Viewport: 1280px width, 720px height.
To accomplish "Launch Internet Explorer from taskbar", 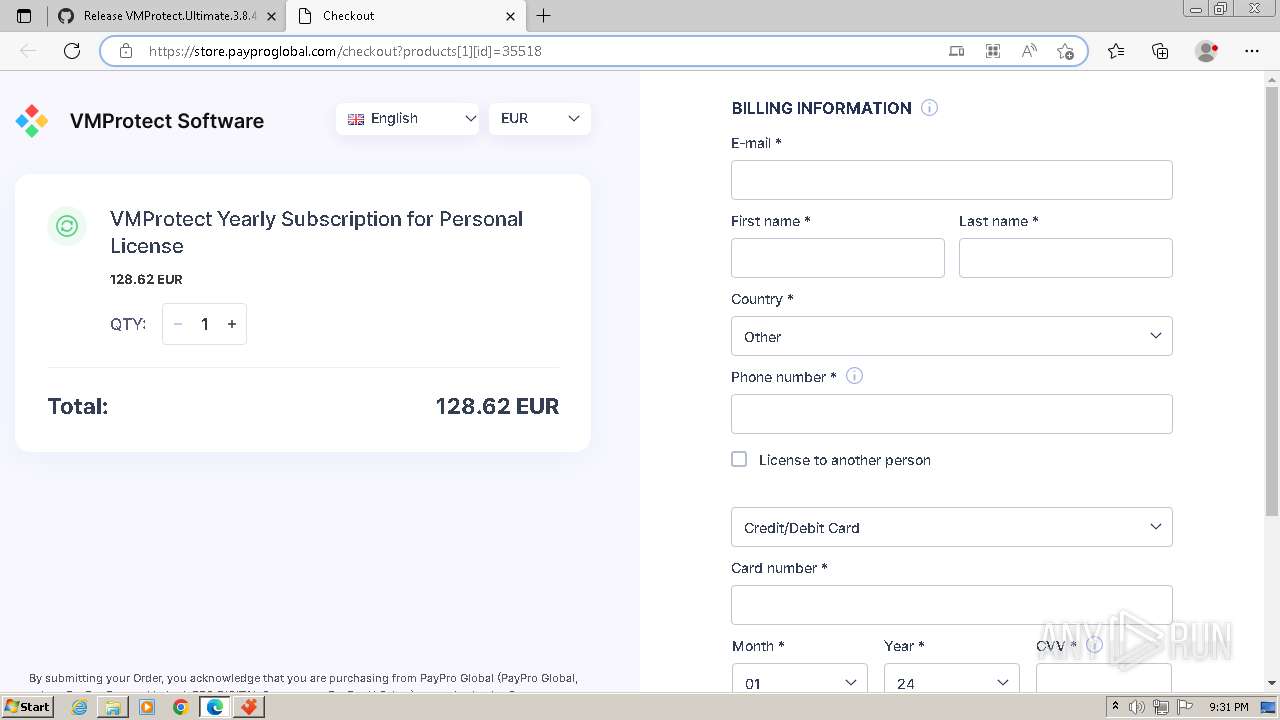I will pyautogui.click(x=79, y=707).
